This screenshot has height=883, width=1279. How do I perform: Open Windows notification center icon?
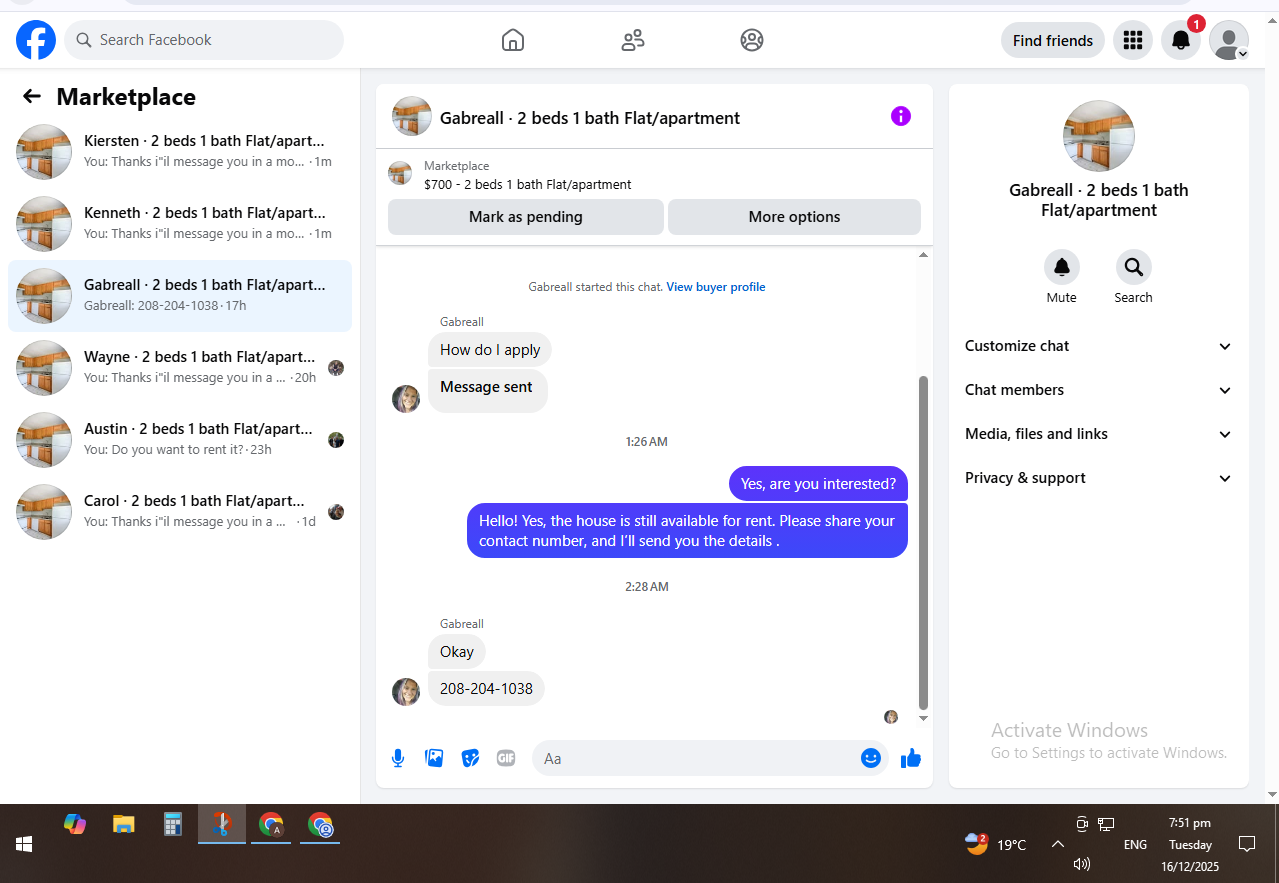1247,844
